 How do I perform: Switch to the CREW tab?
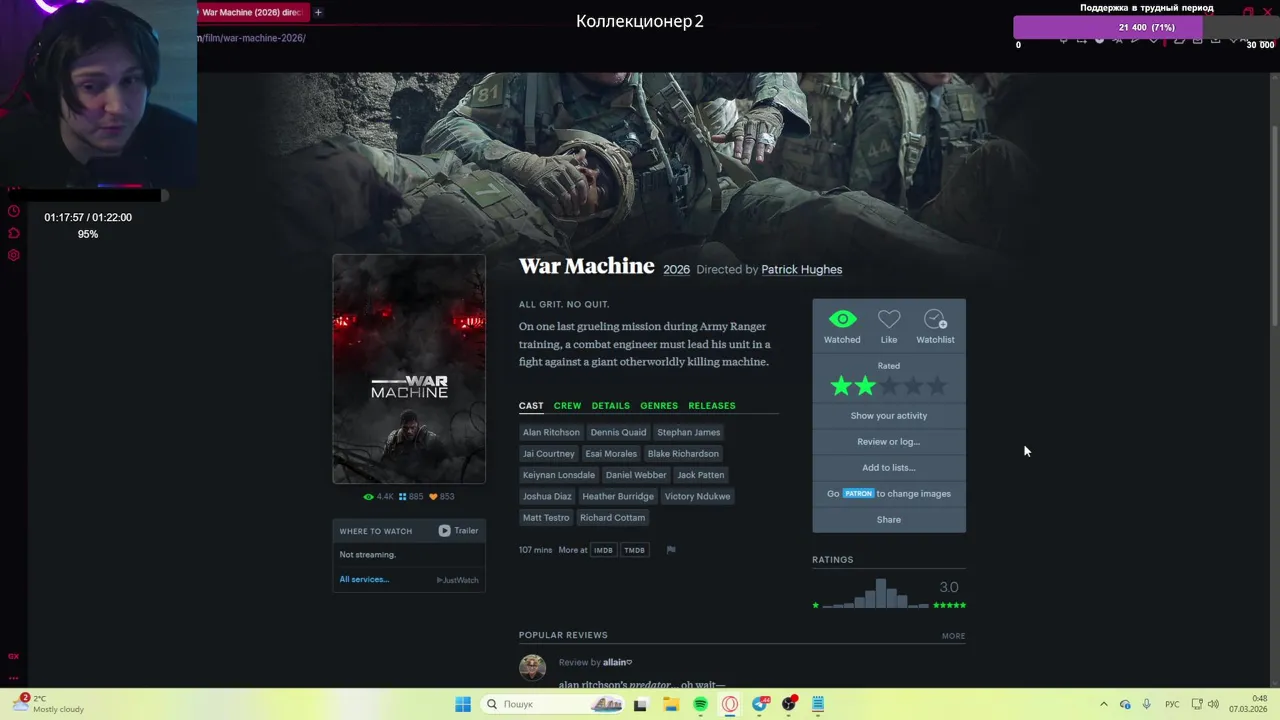pos(567,406)
